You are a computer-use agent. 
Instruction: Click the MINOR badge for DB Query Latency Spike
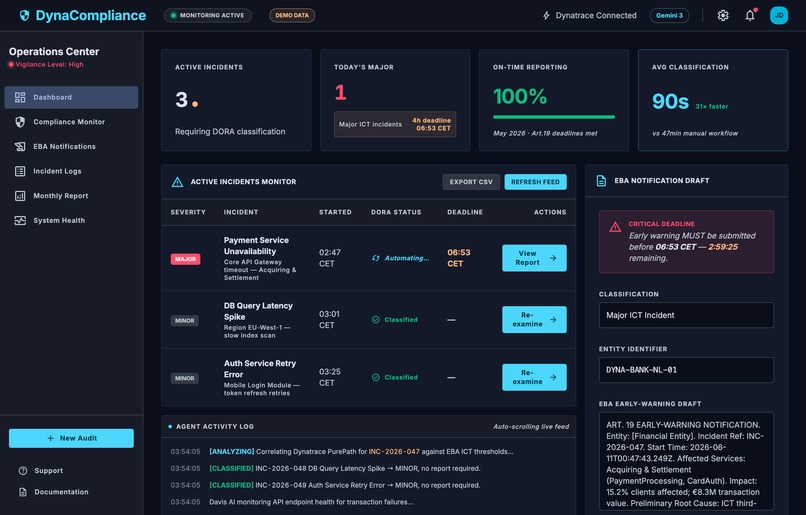tap(185, 321)
